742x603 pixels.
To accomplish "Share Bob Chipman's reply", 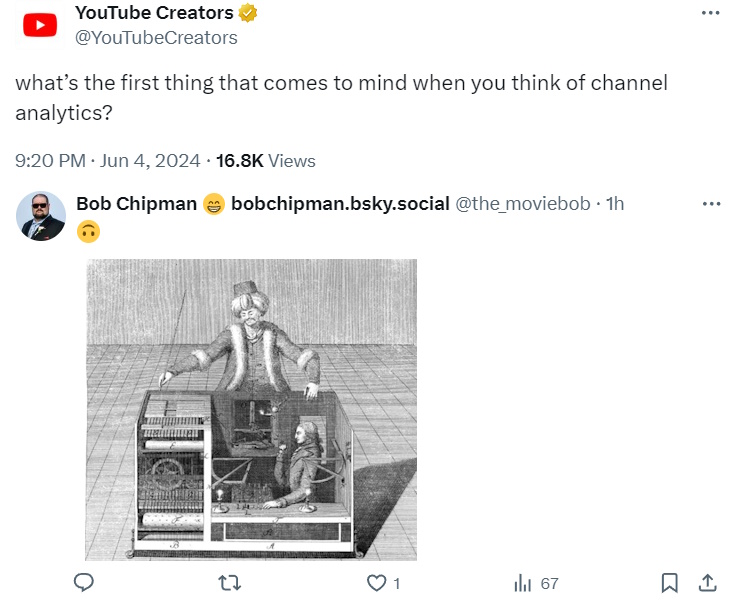I will click(x=706, y=582).
